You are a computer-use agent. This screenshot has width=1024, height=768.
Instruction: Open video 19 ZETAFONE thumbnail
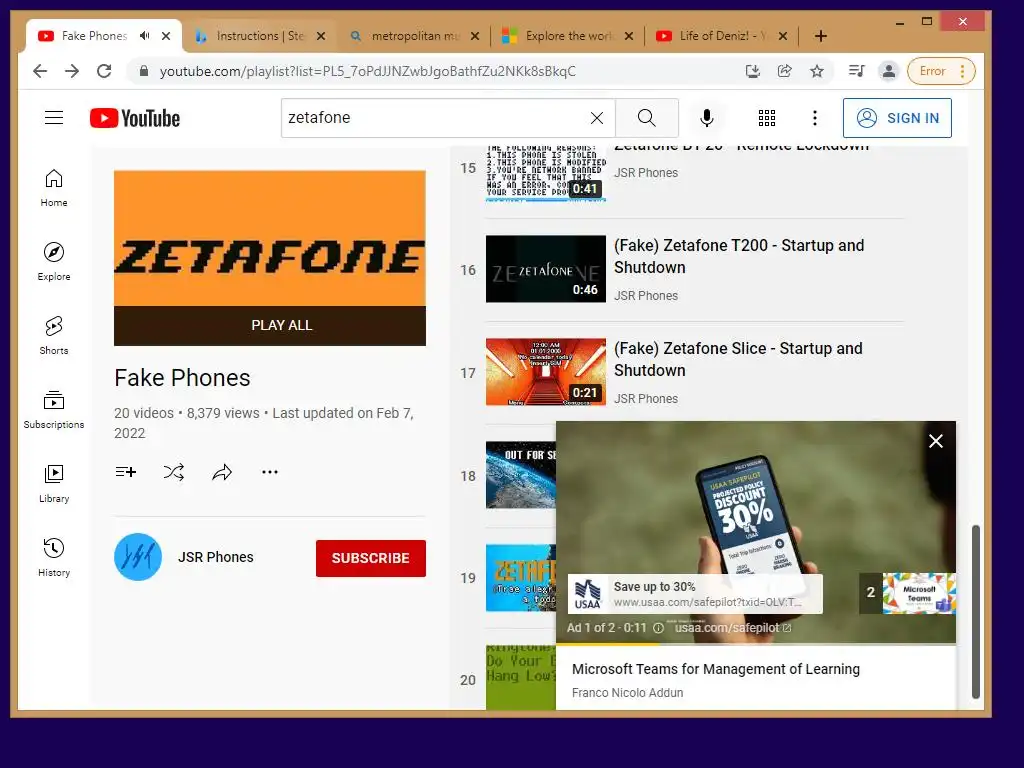tap(521, 578)
